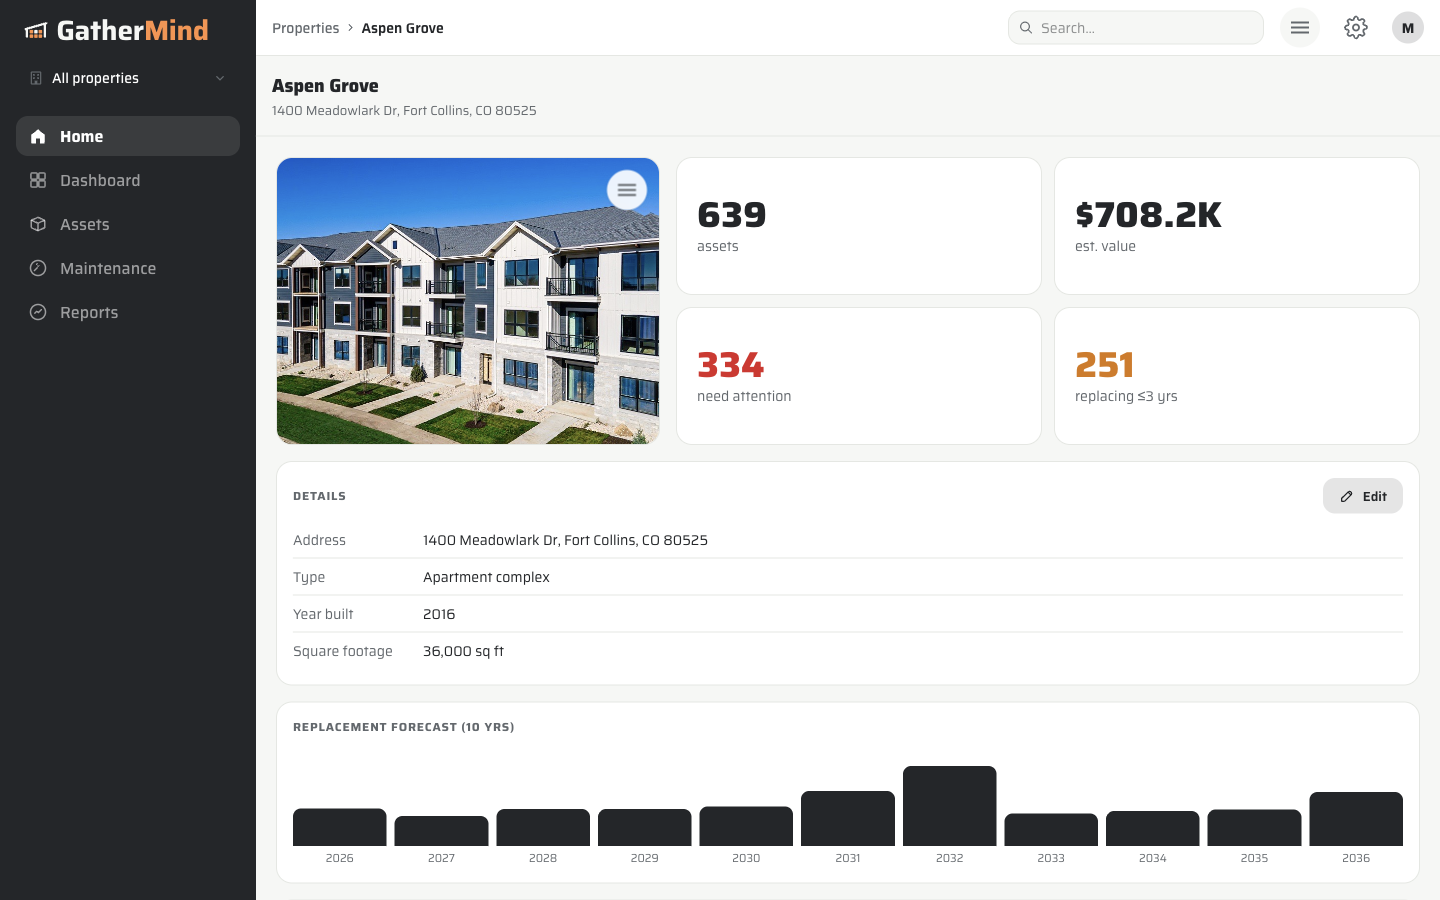Viewport: 1440px width, 900px height.
Task: Open the 639 assets card
Action: tap(859, 226)
